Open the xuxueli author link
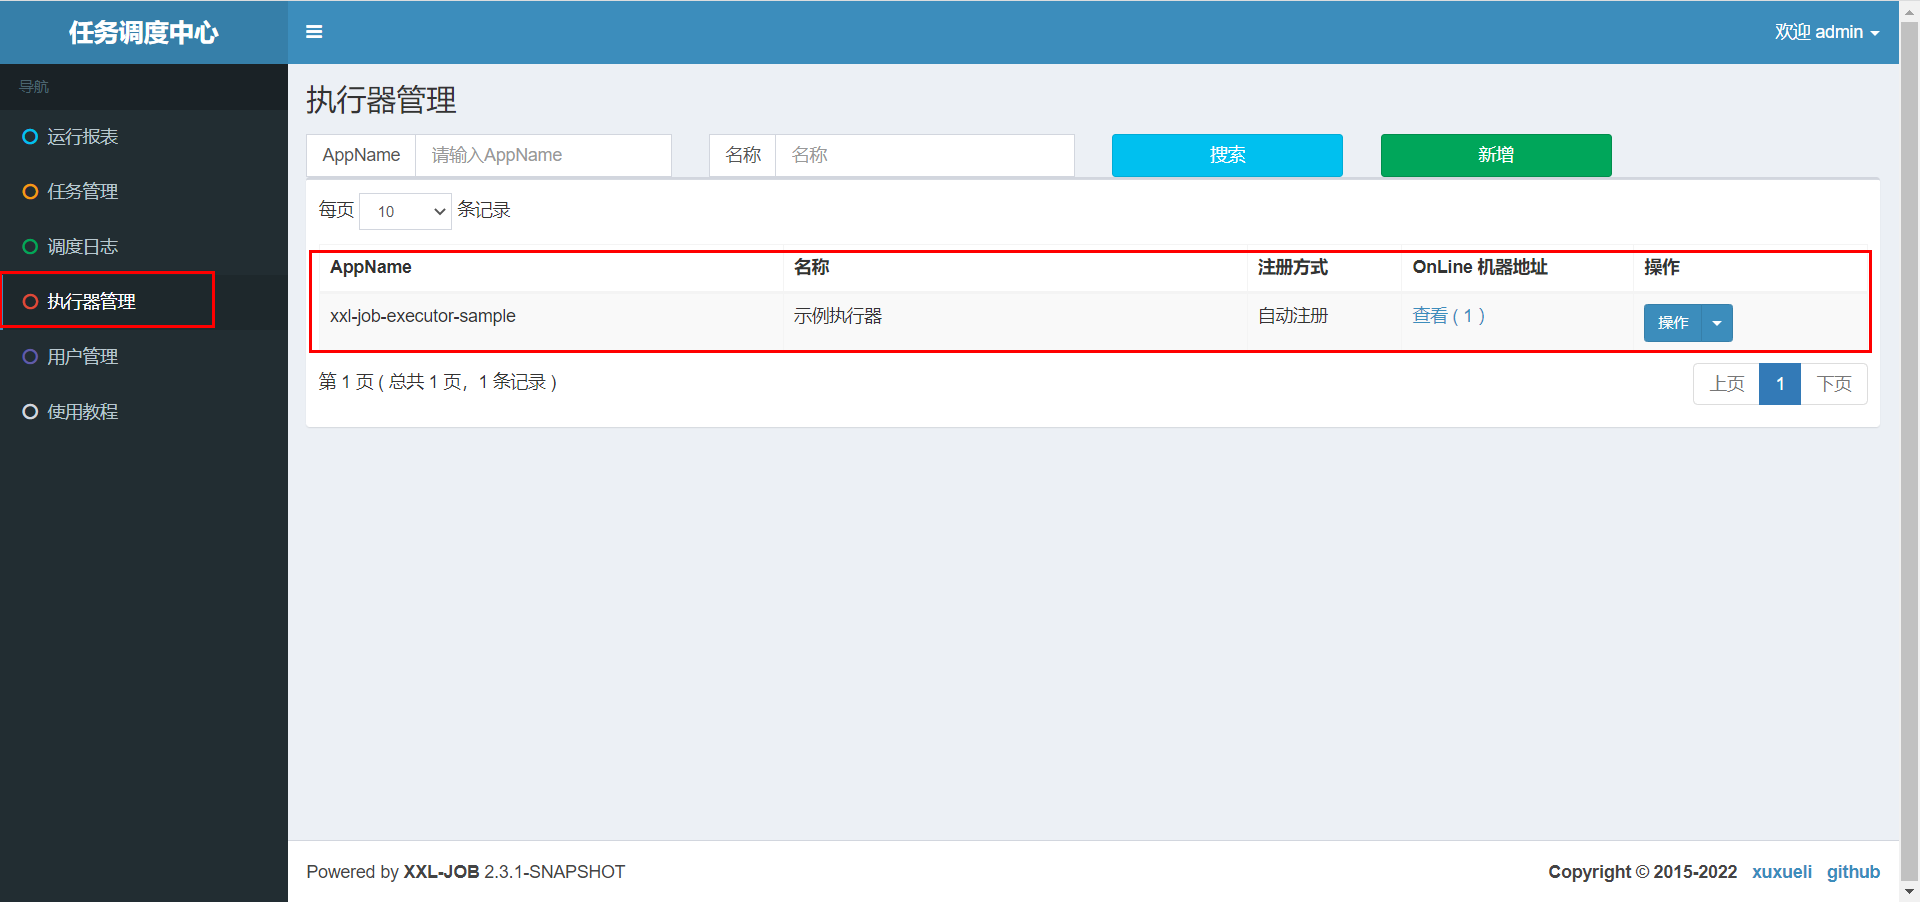The height and width of the screenshot is (902, 1920). click(x=1781, y=871)
